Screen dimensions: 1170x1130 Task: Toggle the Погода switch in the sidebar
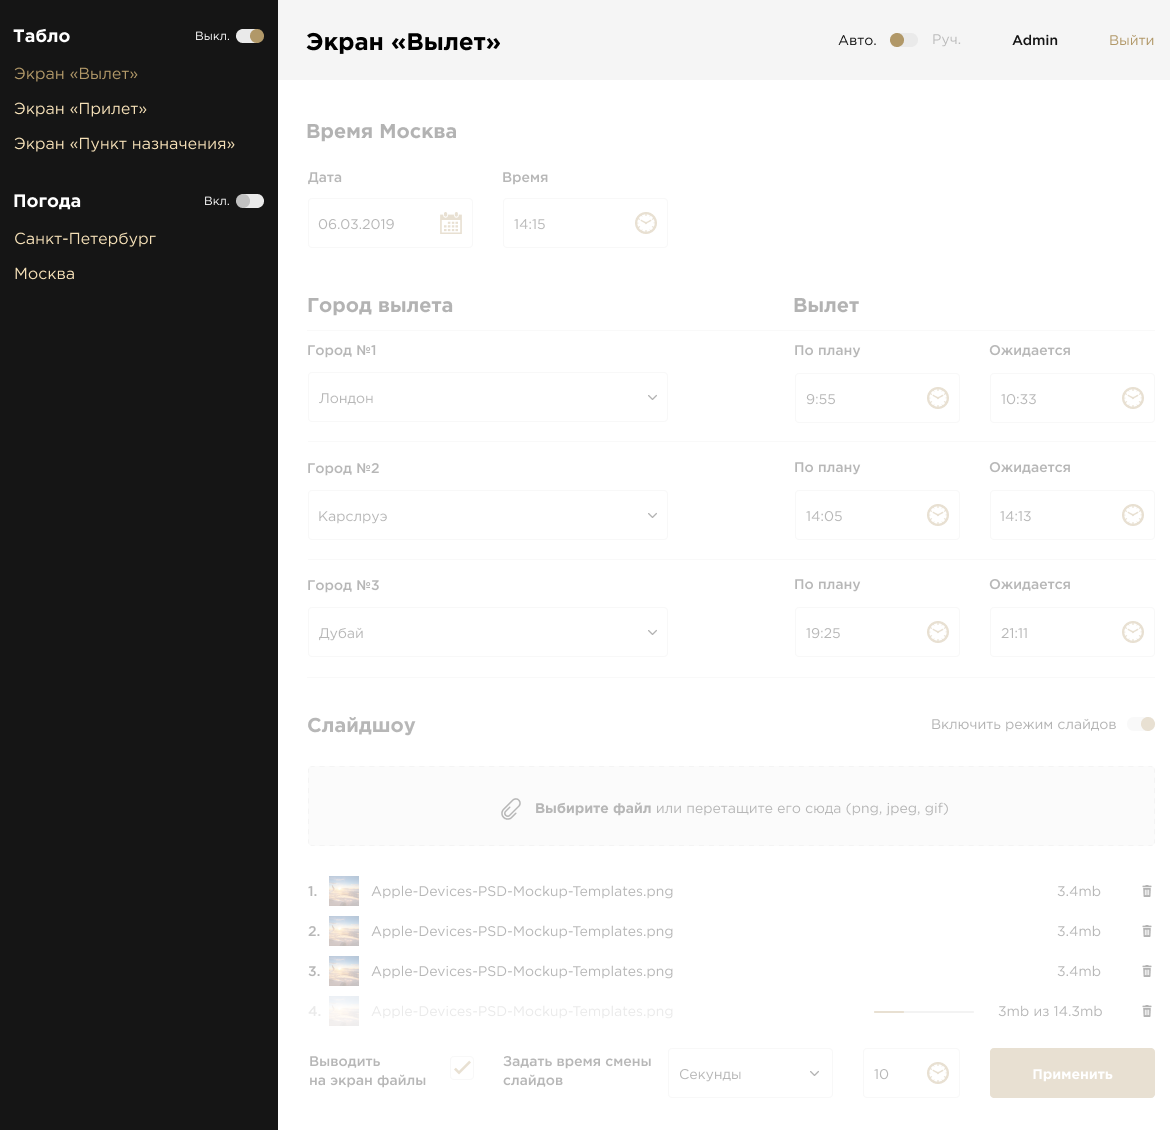click(250, 201)
